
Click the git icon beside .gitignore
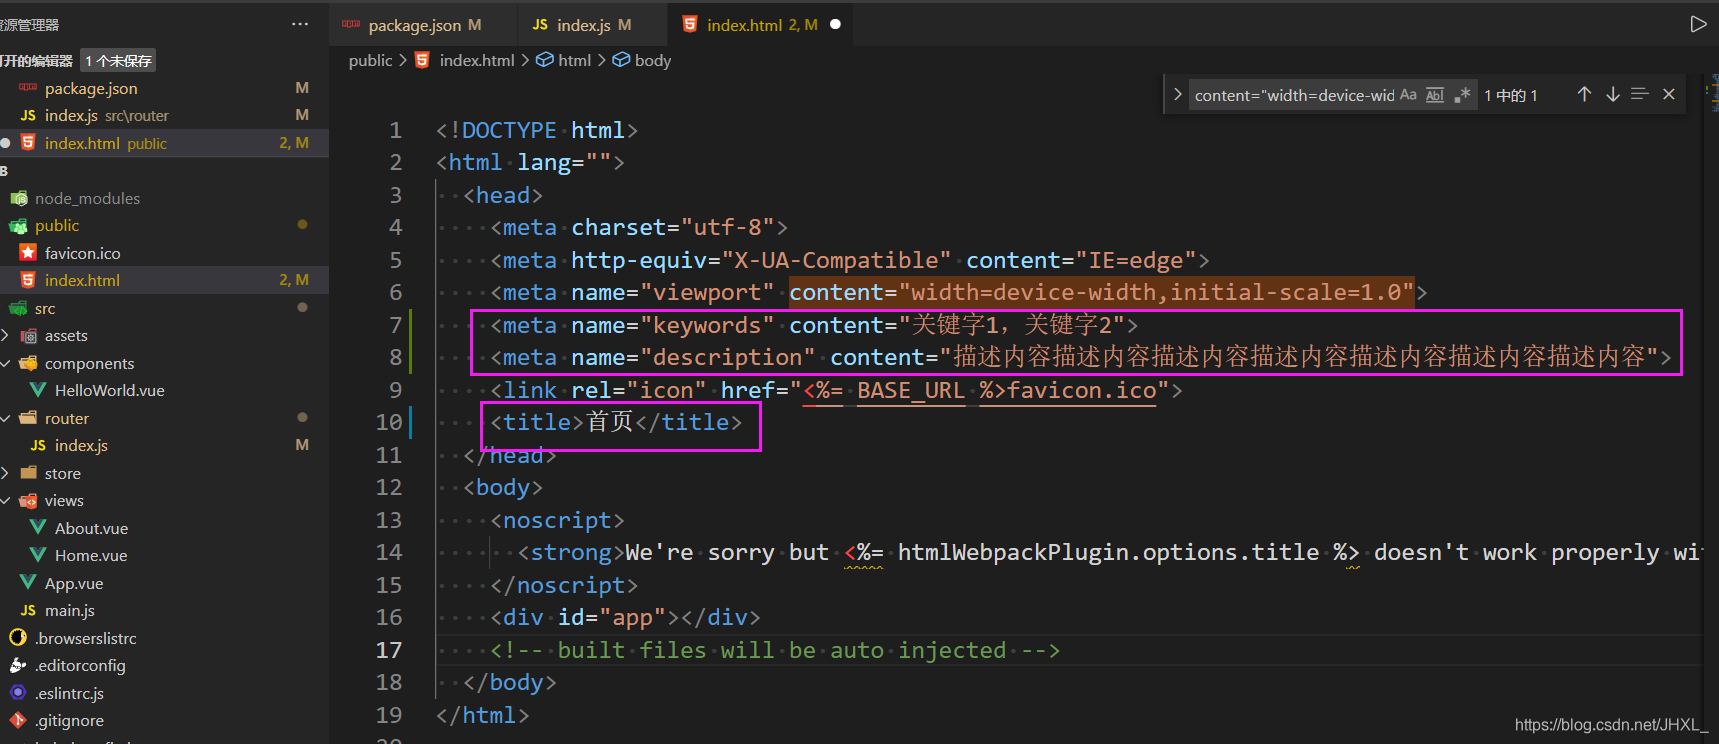click(18, 720)
